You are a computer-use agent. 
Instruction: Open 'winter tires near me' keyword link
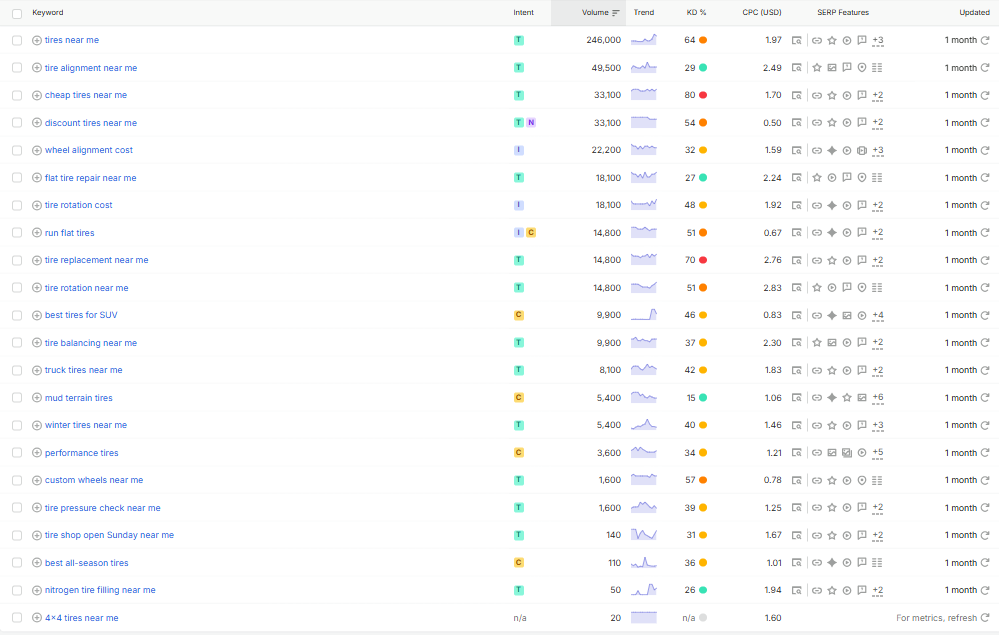(86, 425)
